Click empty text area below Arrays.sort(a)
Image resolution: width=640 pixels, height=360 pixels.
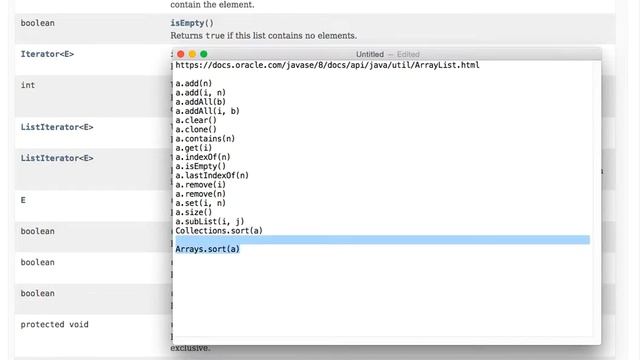click(x=382, y=294)
